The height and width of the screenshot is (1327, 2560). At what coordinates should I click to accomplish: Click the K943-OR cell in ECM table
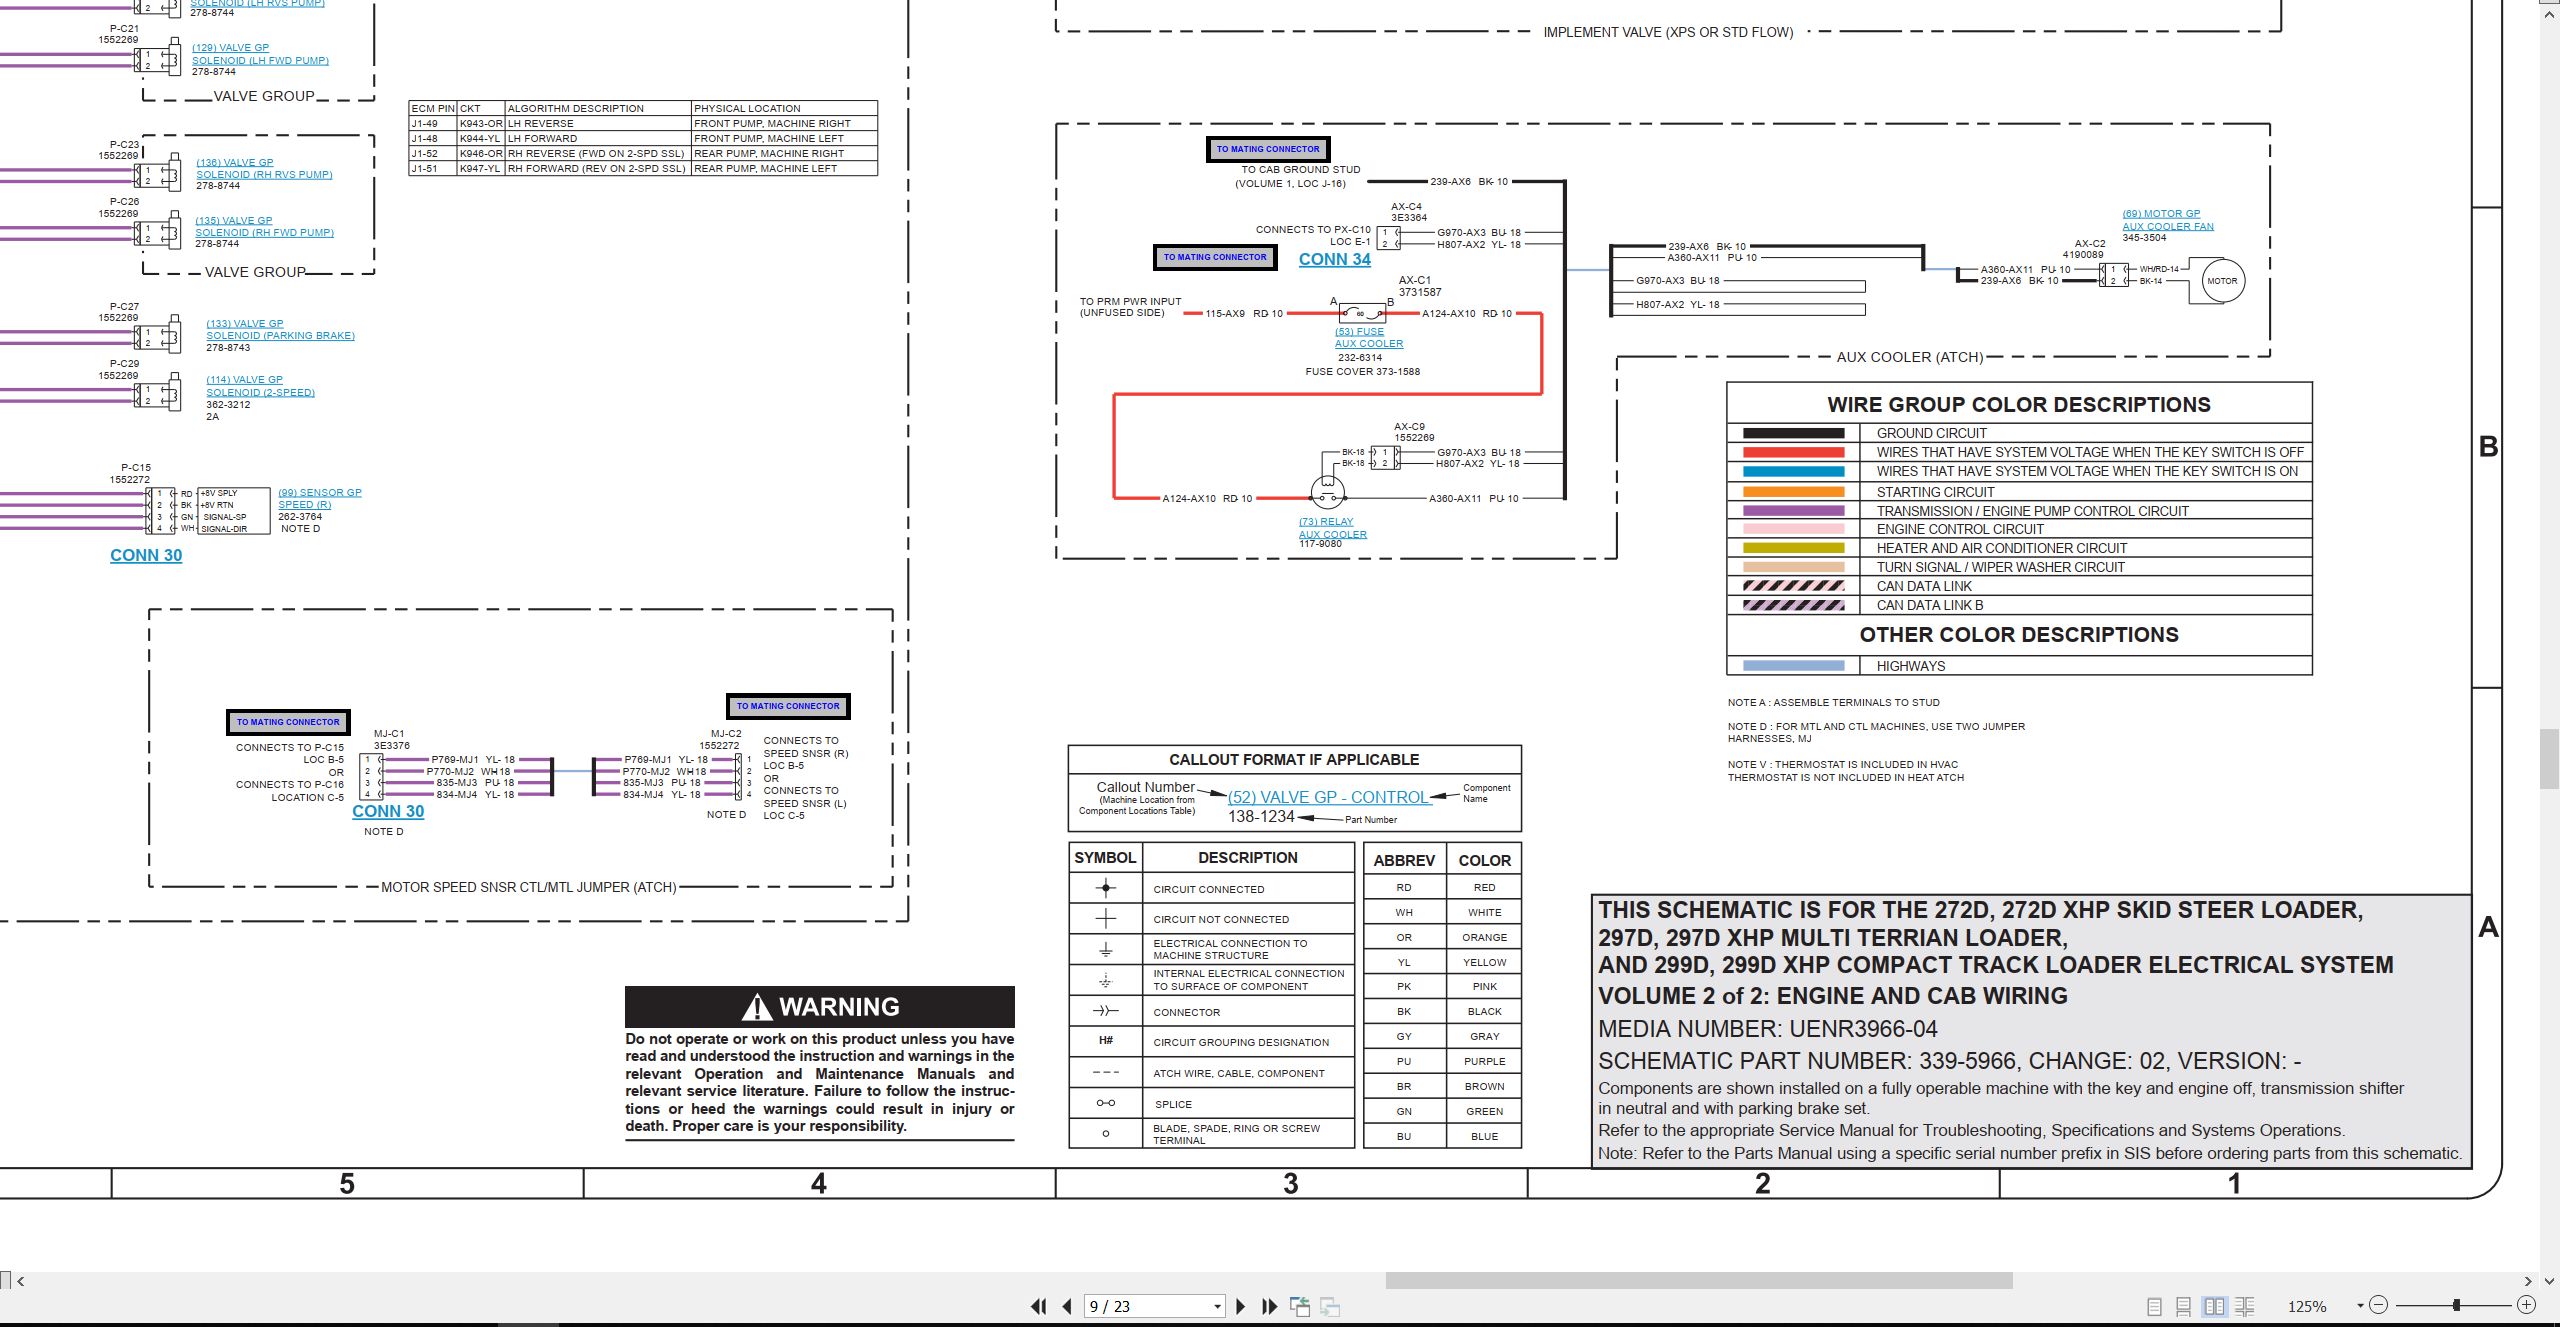[x=480, y=124]
